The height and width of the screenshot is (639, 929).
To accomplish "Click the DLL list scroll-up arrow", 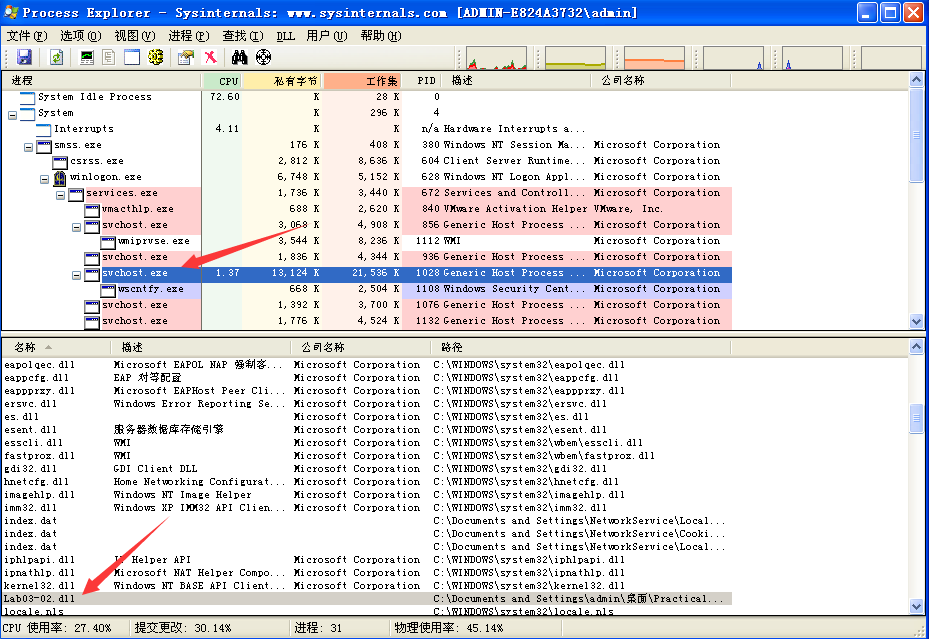I will click(917, 347).
